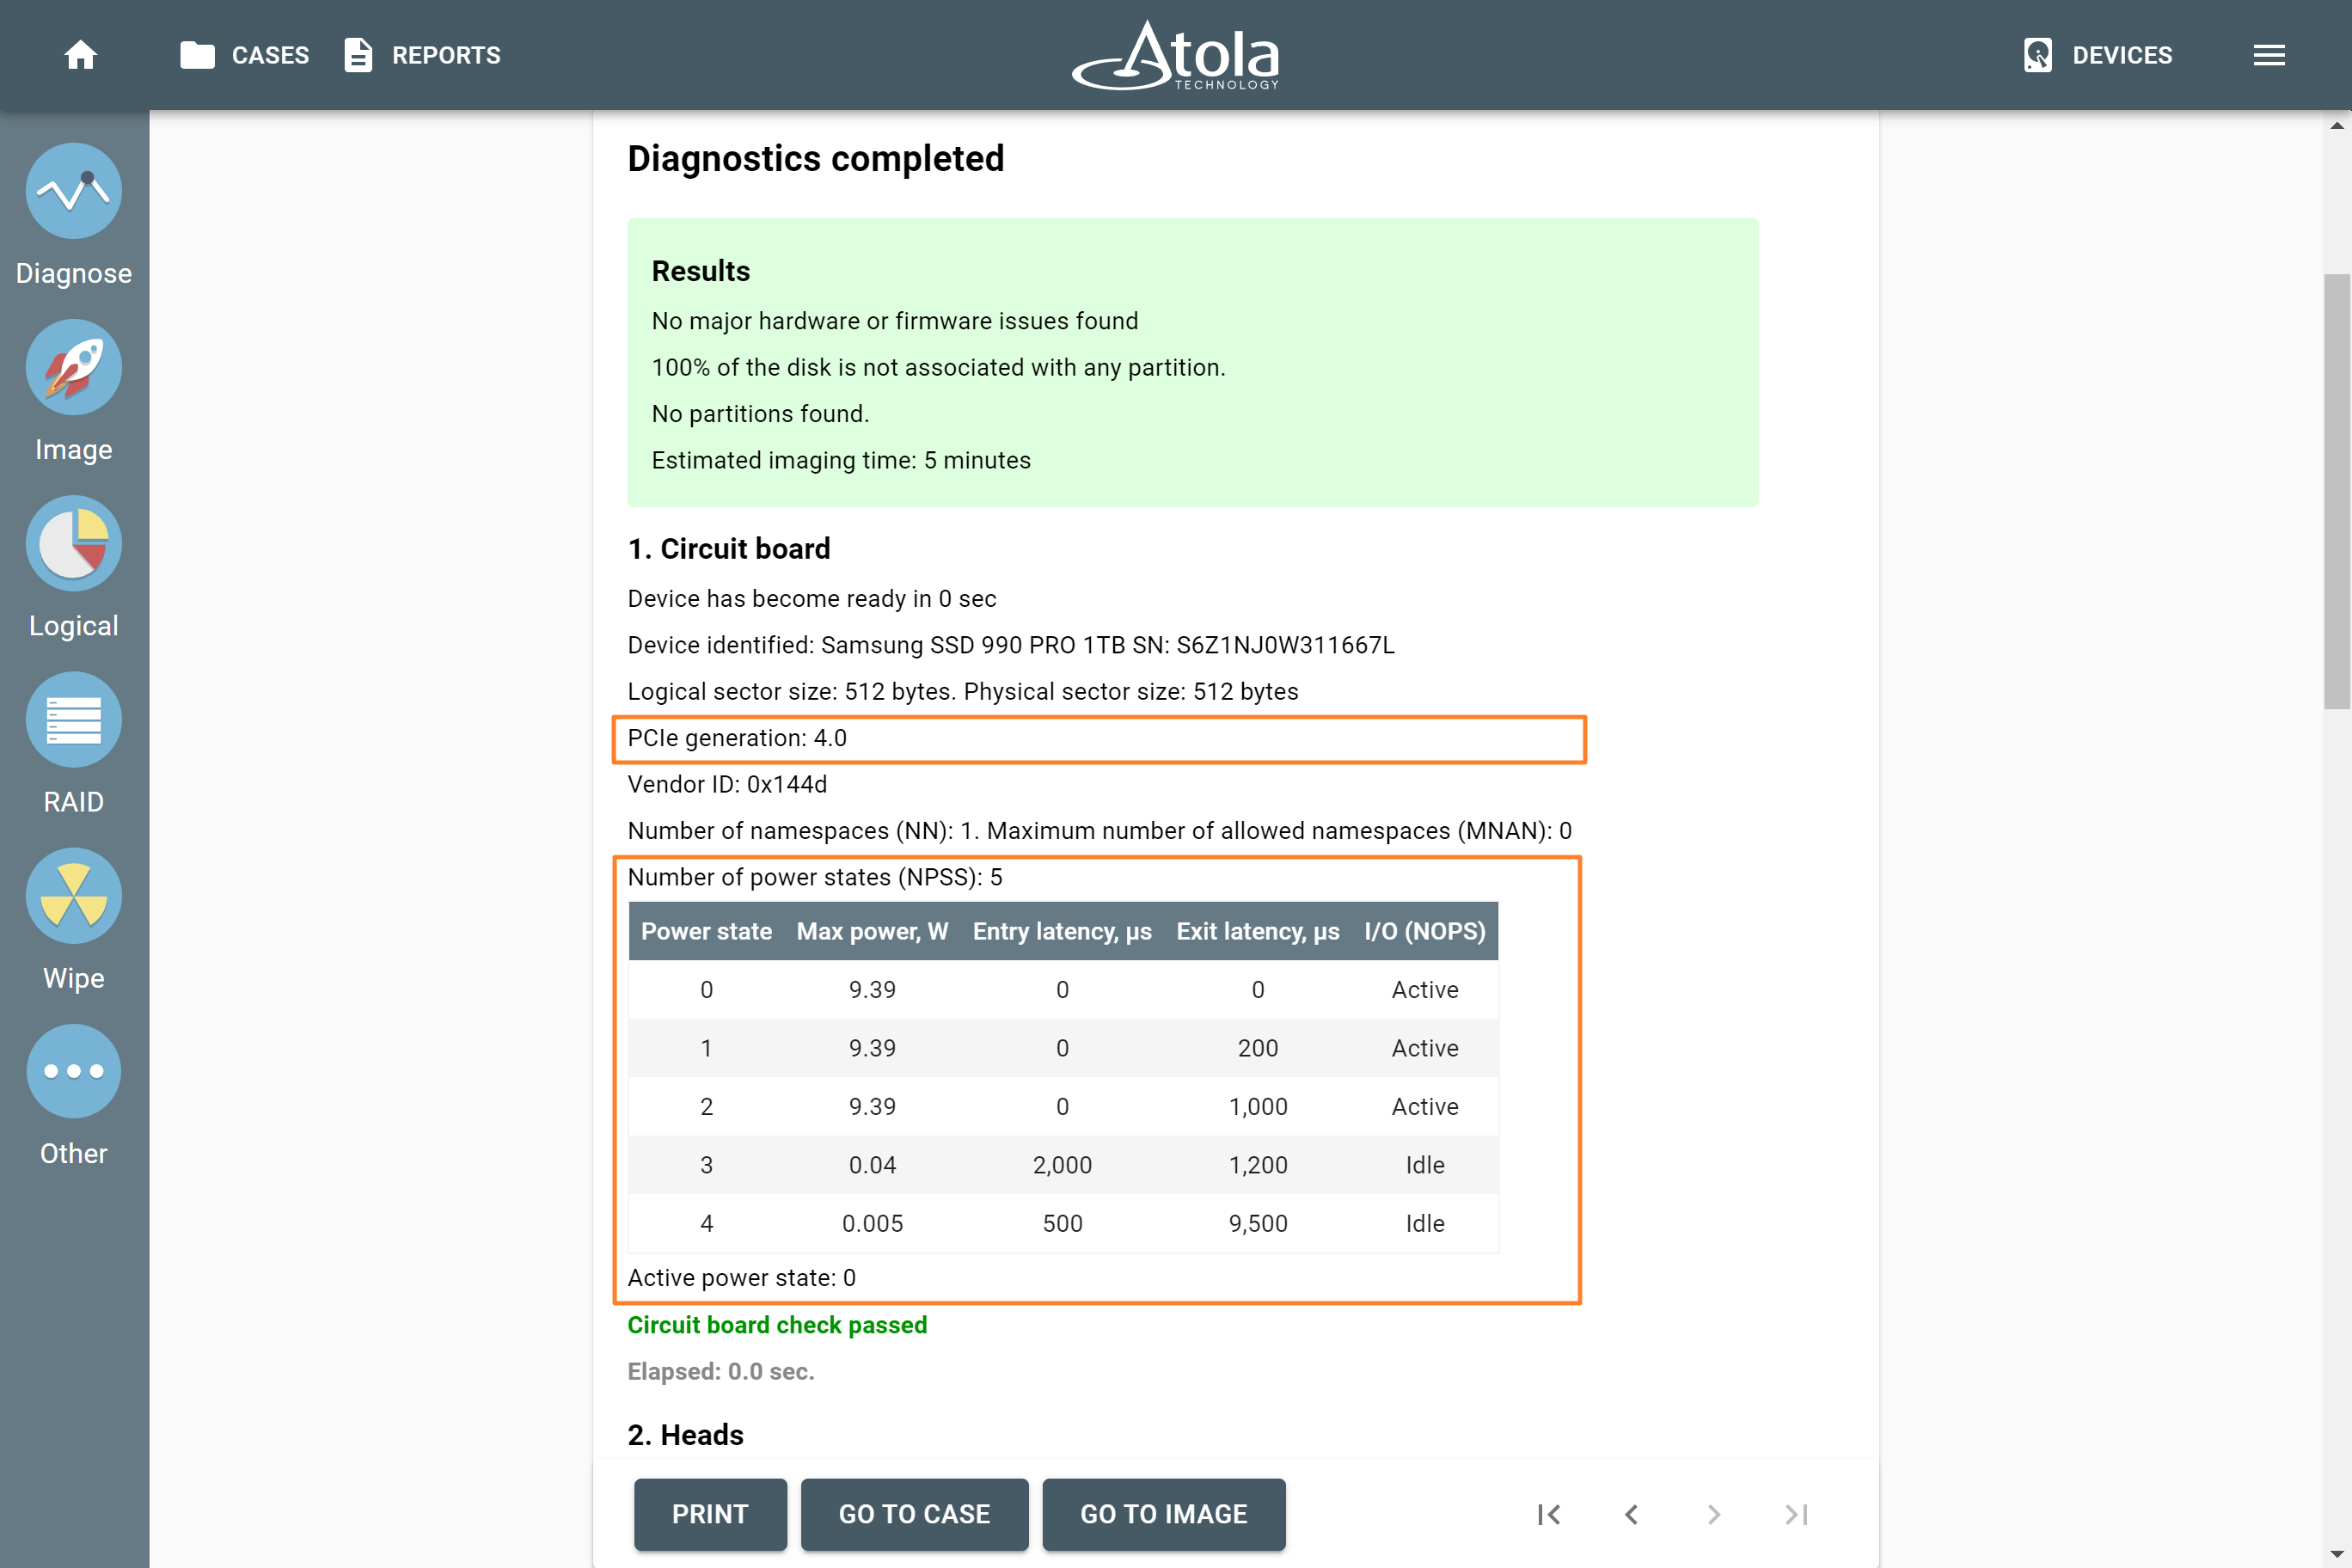Click the Number of namespaces line

1100,831
